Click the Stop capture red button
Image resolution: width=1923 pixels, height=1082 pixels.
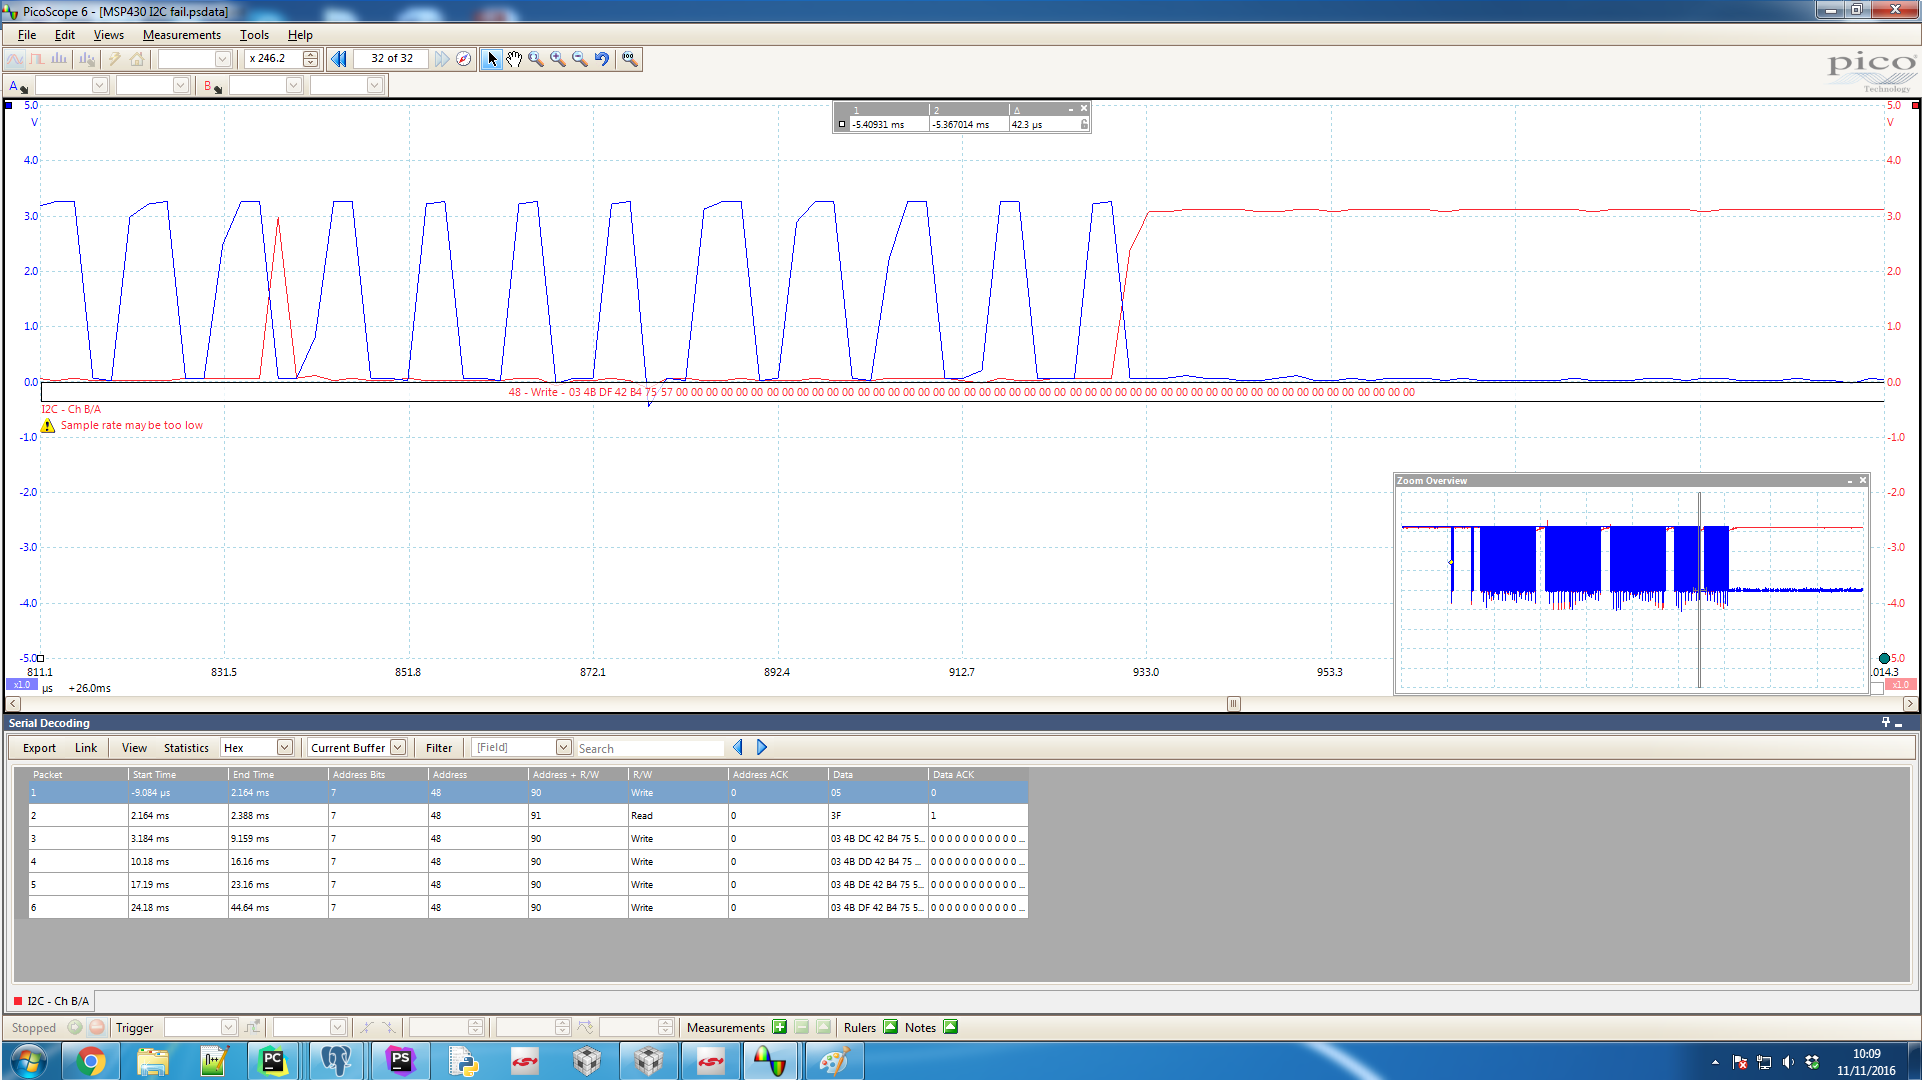click(x=97, y=1027)
